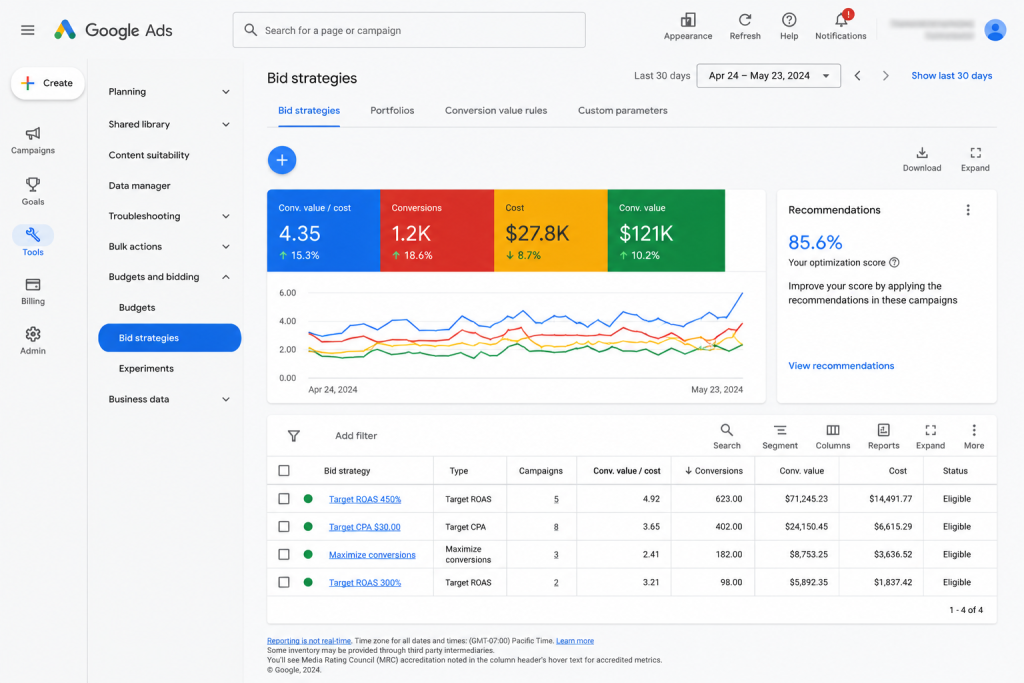Expand the chart view
1024x683 pixels.
click(x=975, y=159)
